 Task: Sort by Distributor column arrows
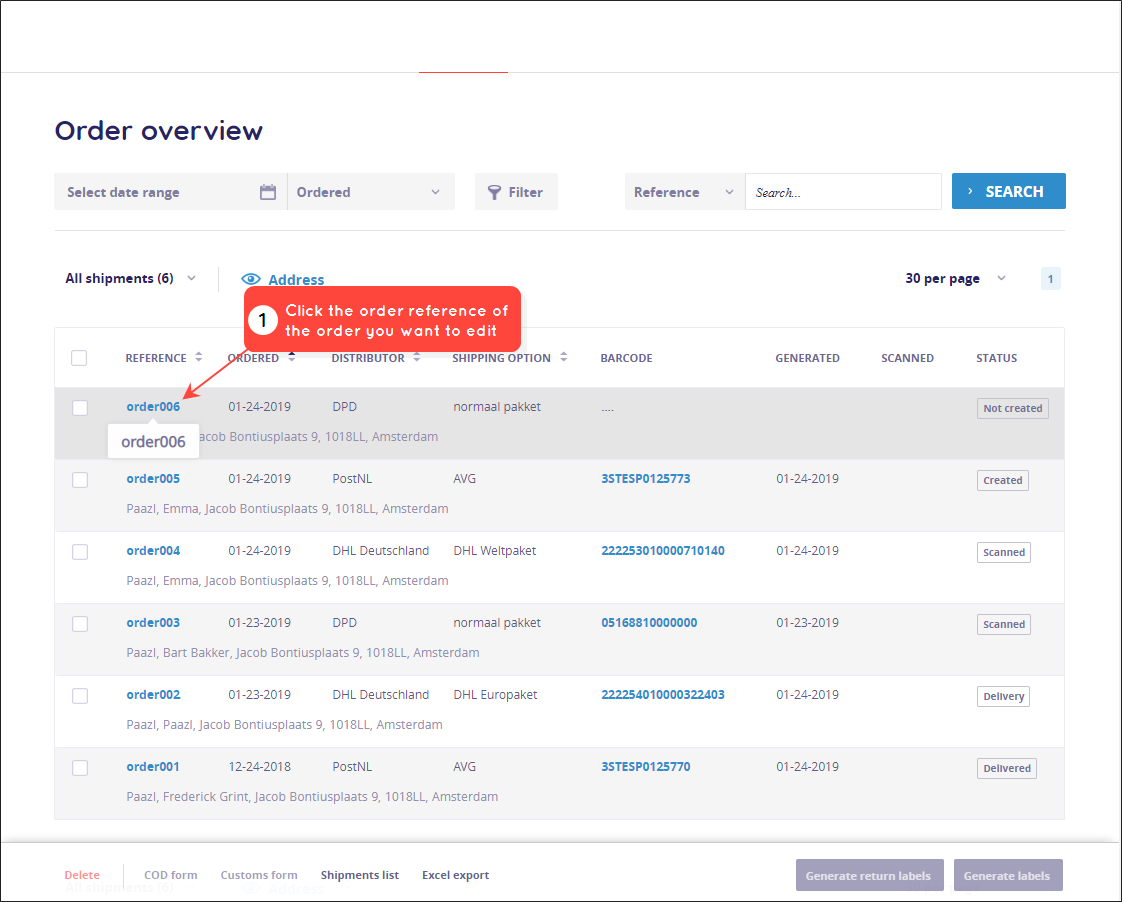[x=416, y=357]
